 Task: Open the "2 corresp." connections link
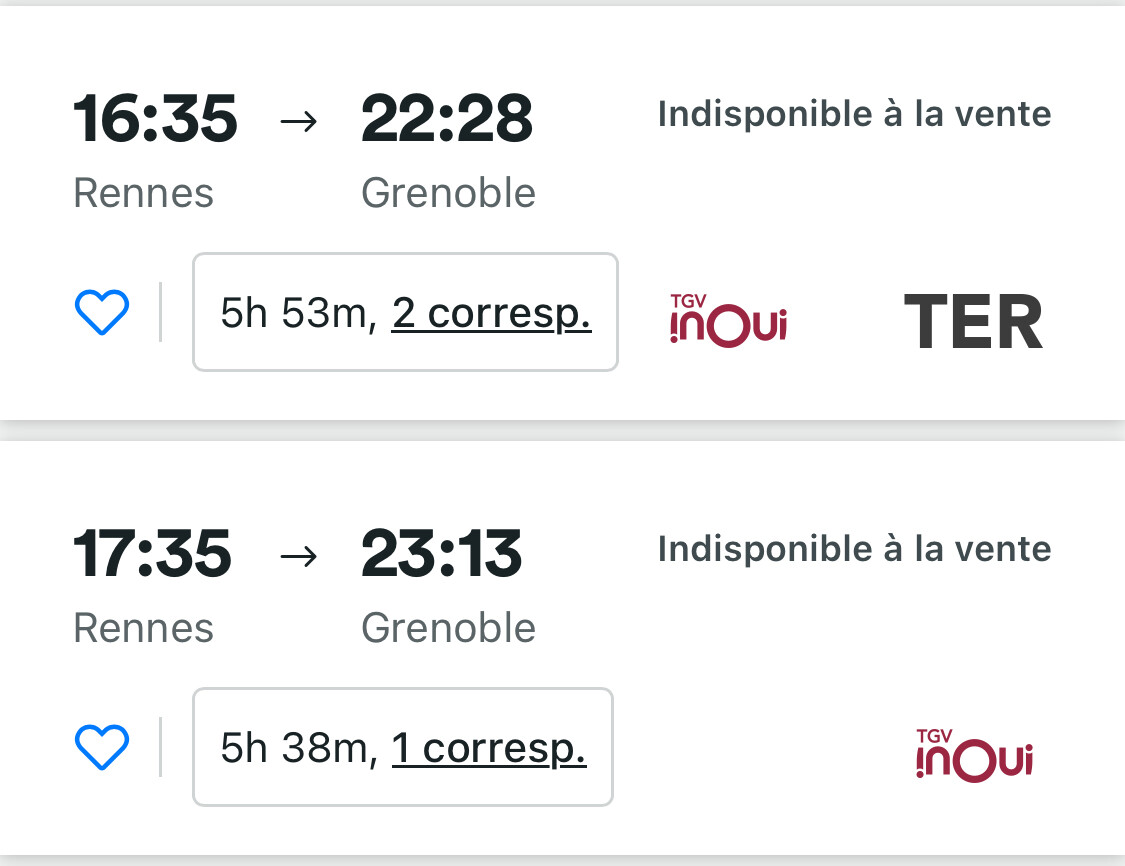click(x=491, y=313)
